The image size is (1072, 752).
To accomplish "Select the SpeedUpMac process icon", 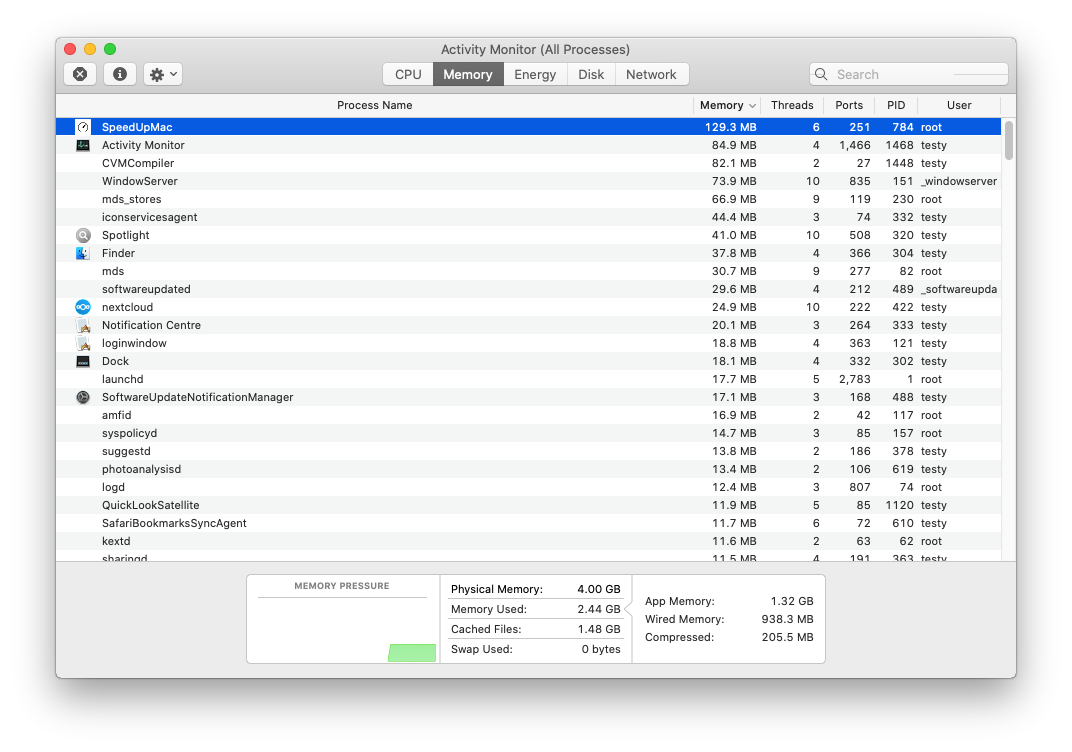I will coord(83,127).
